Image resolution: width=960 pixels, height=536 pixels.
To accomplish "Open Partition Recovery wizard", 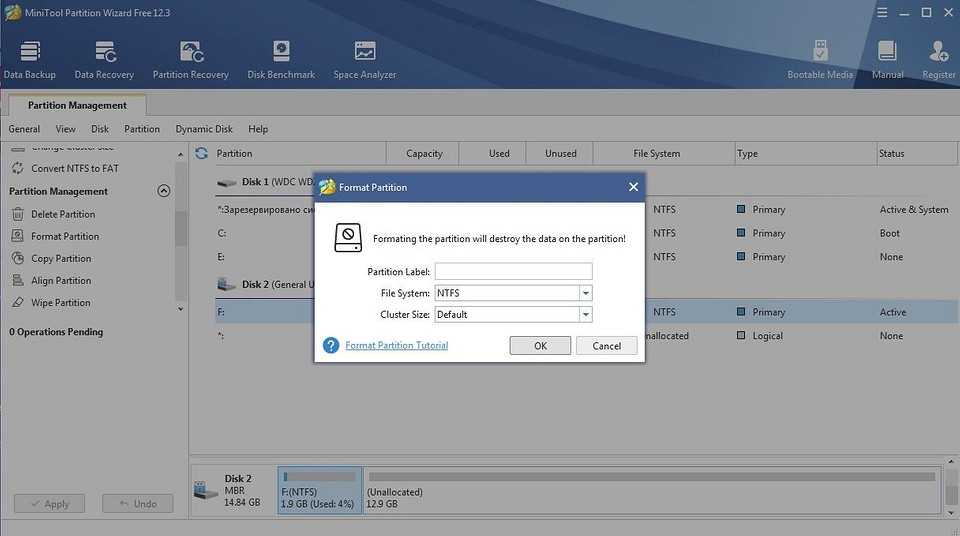I will 190,60.
